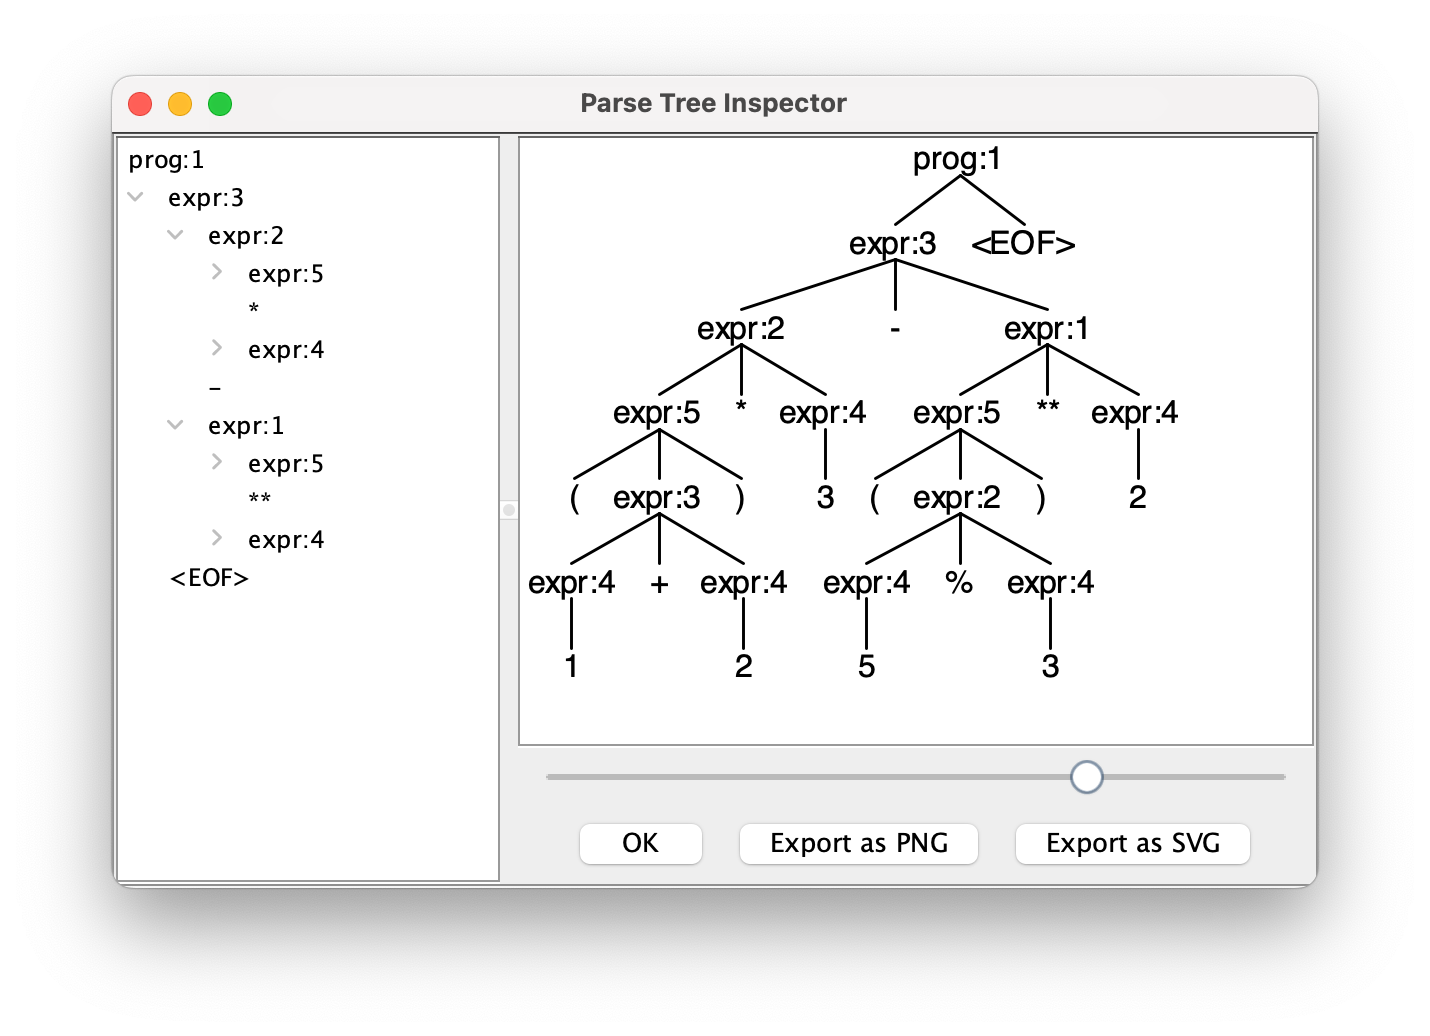Click the OK button
Image resolution: width=1430 pixels, height=1036 pixels.
640,843
